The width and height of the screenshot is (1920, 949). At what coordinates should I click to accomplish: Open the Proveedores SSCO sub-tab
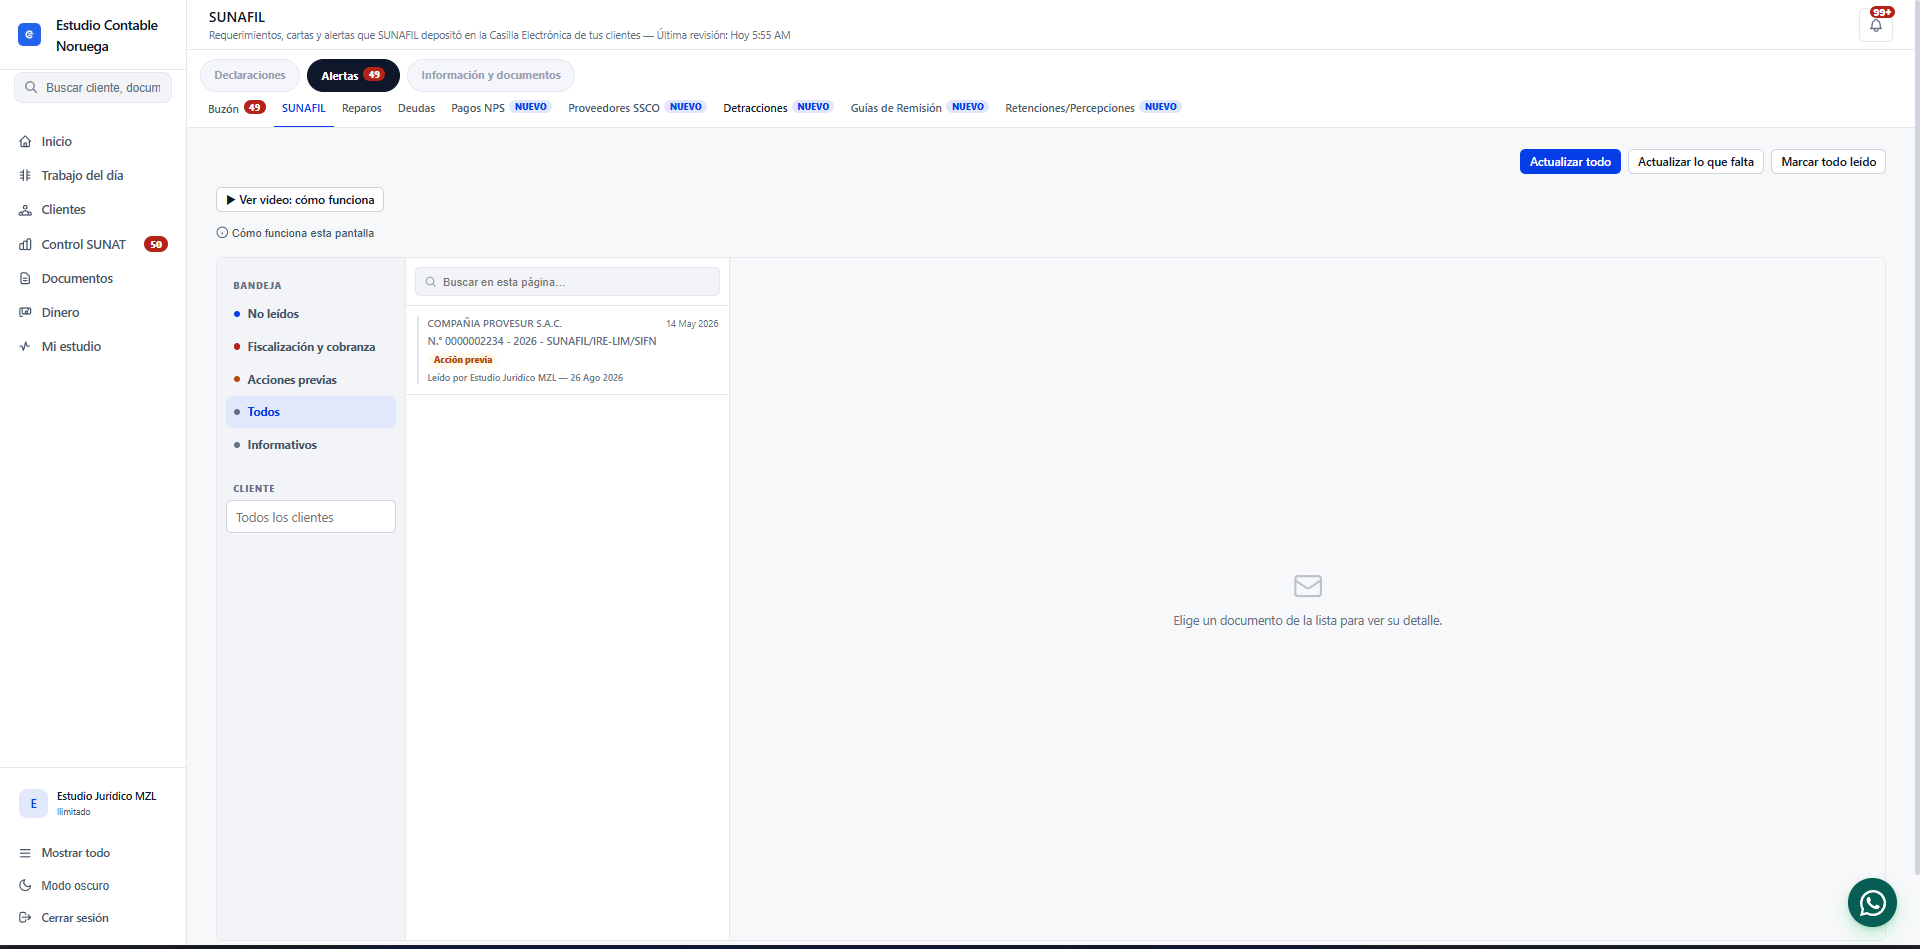click(x=637, y=108)
